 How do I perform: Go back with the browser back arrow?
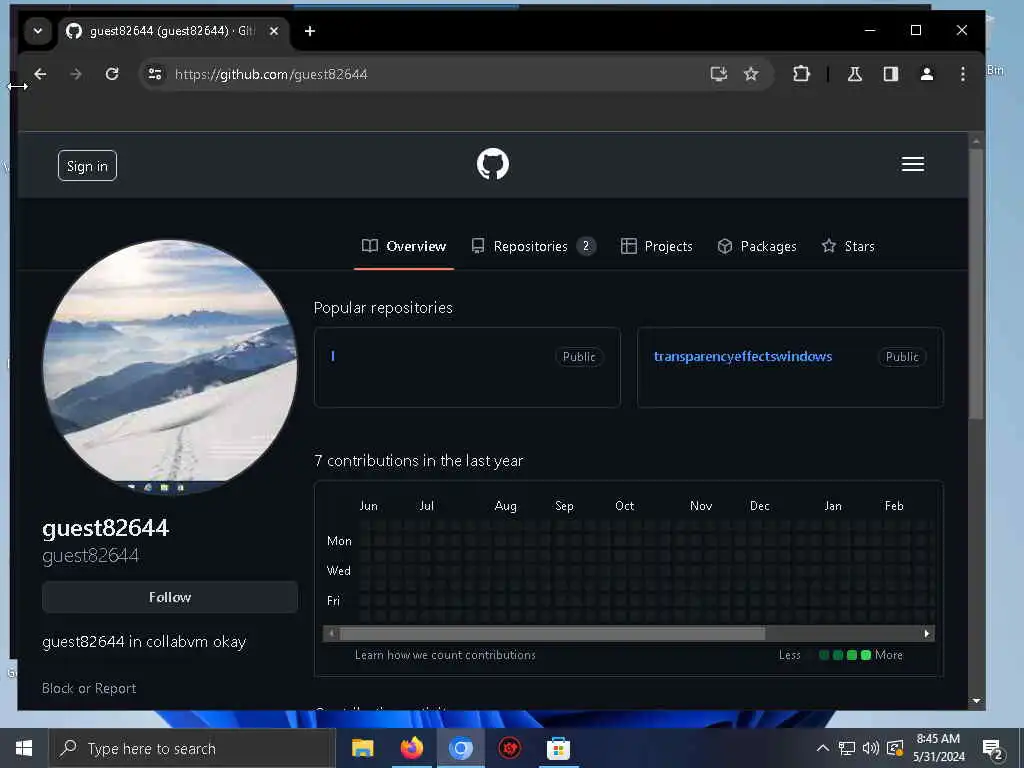[40, 74]
